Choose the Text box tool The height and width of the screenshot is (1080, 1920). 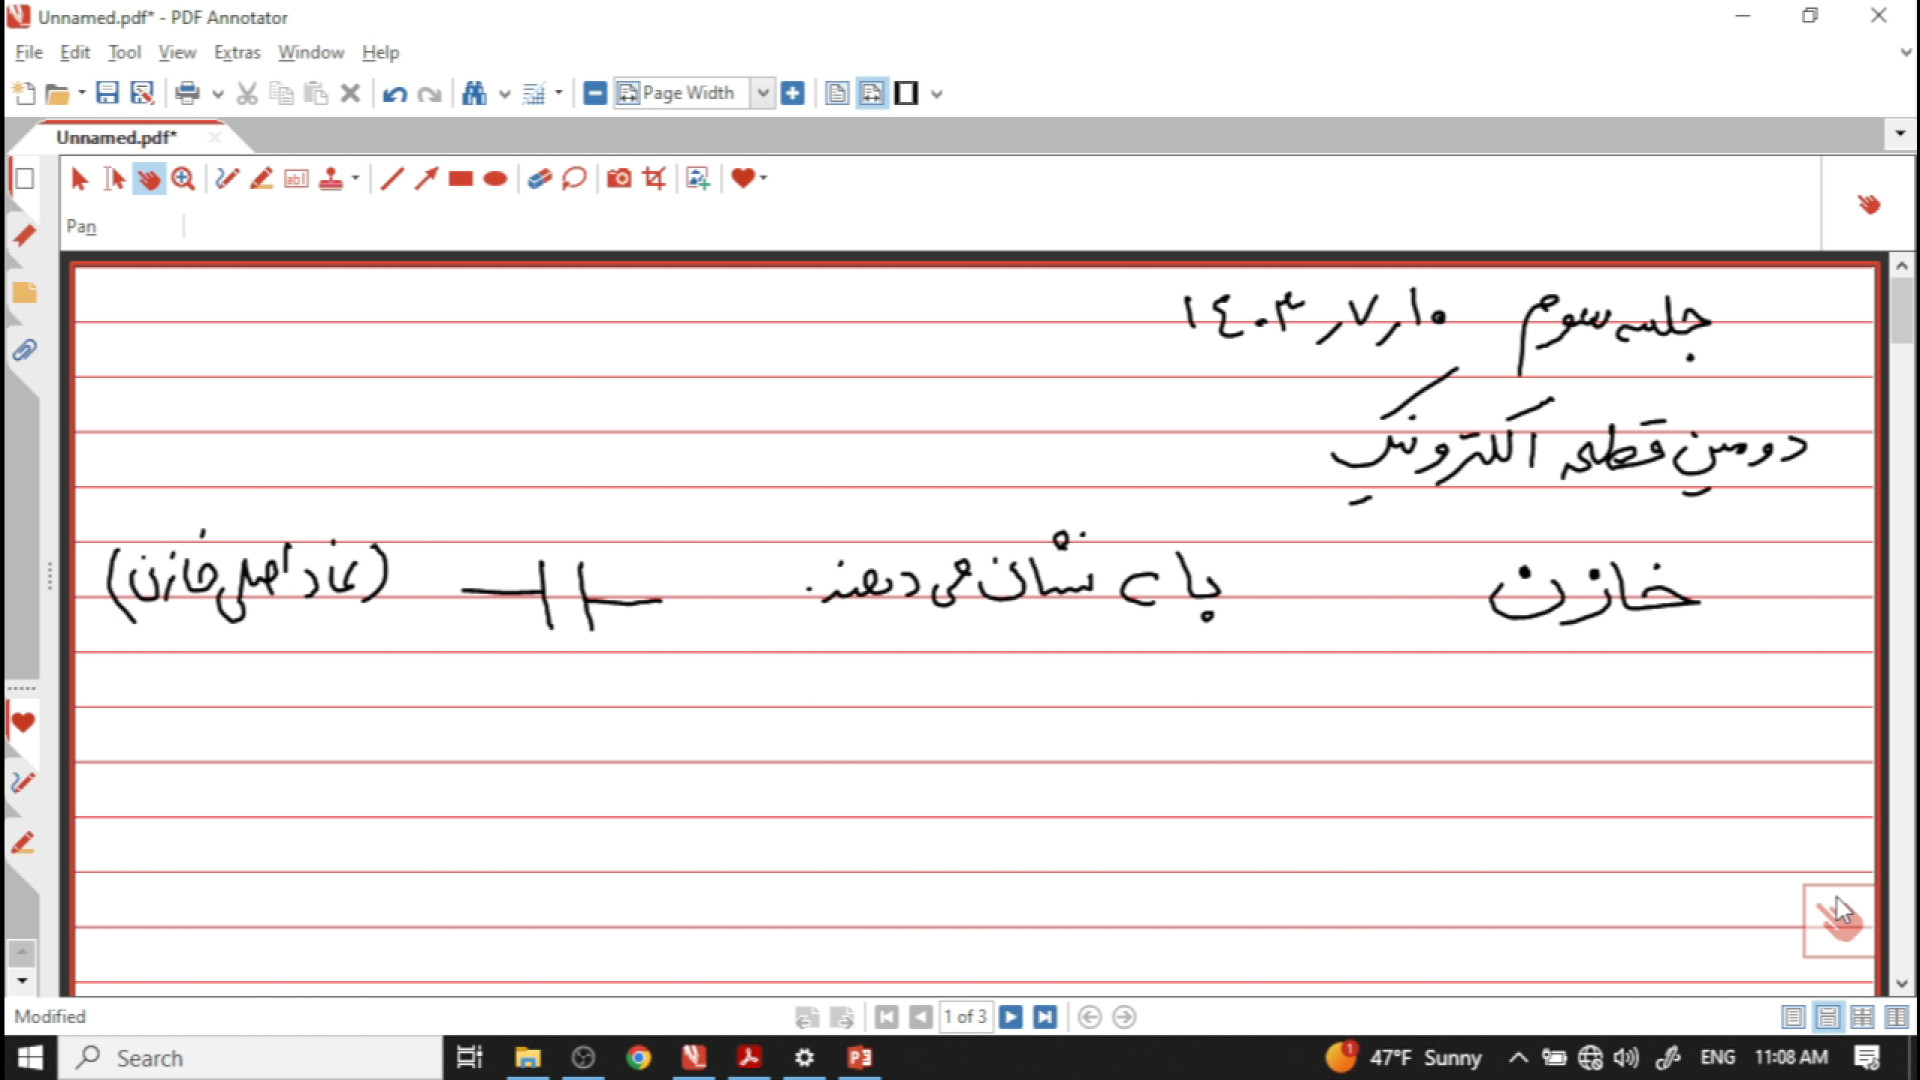(296, 179)
